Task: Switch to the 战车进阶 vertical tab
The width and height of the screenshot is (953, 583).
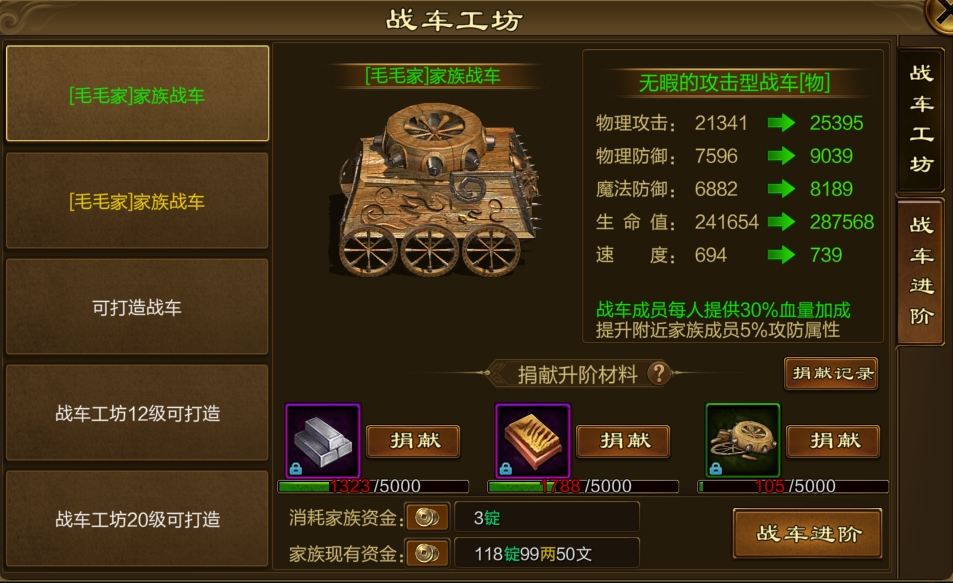Action: [921, 271]
